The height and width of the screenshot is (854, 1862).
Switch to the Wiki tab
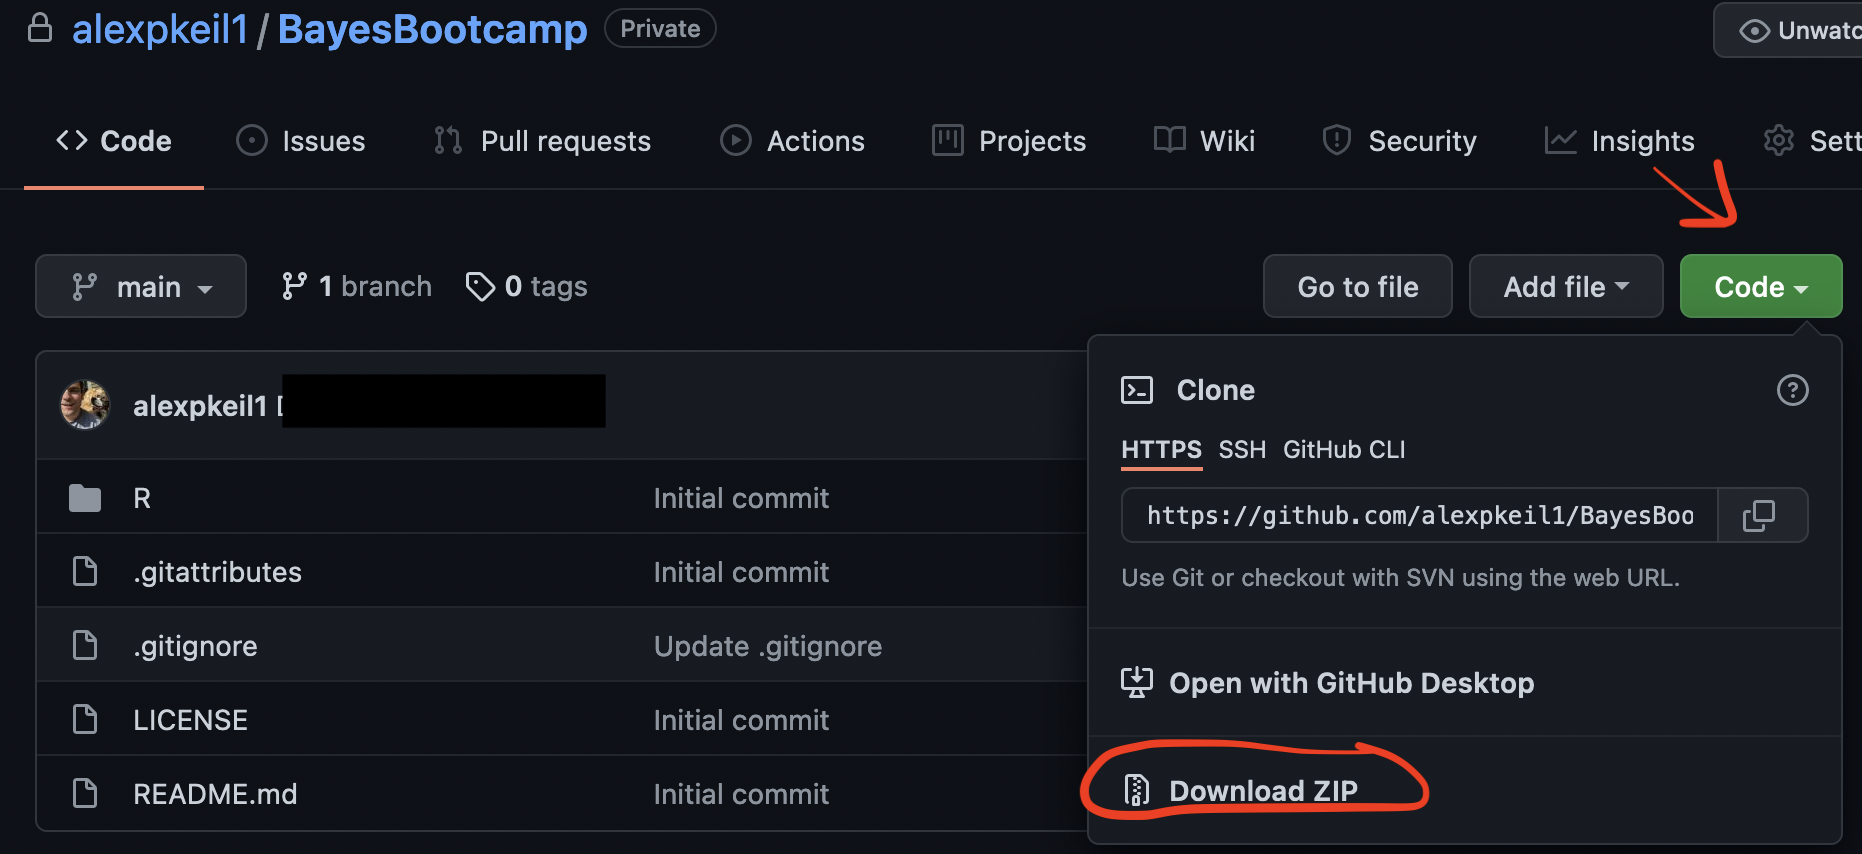click(x=1204, y=141)
